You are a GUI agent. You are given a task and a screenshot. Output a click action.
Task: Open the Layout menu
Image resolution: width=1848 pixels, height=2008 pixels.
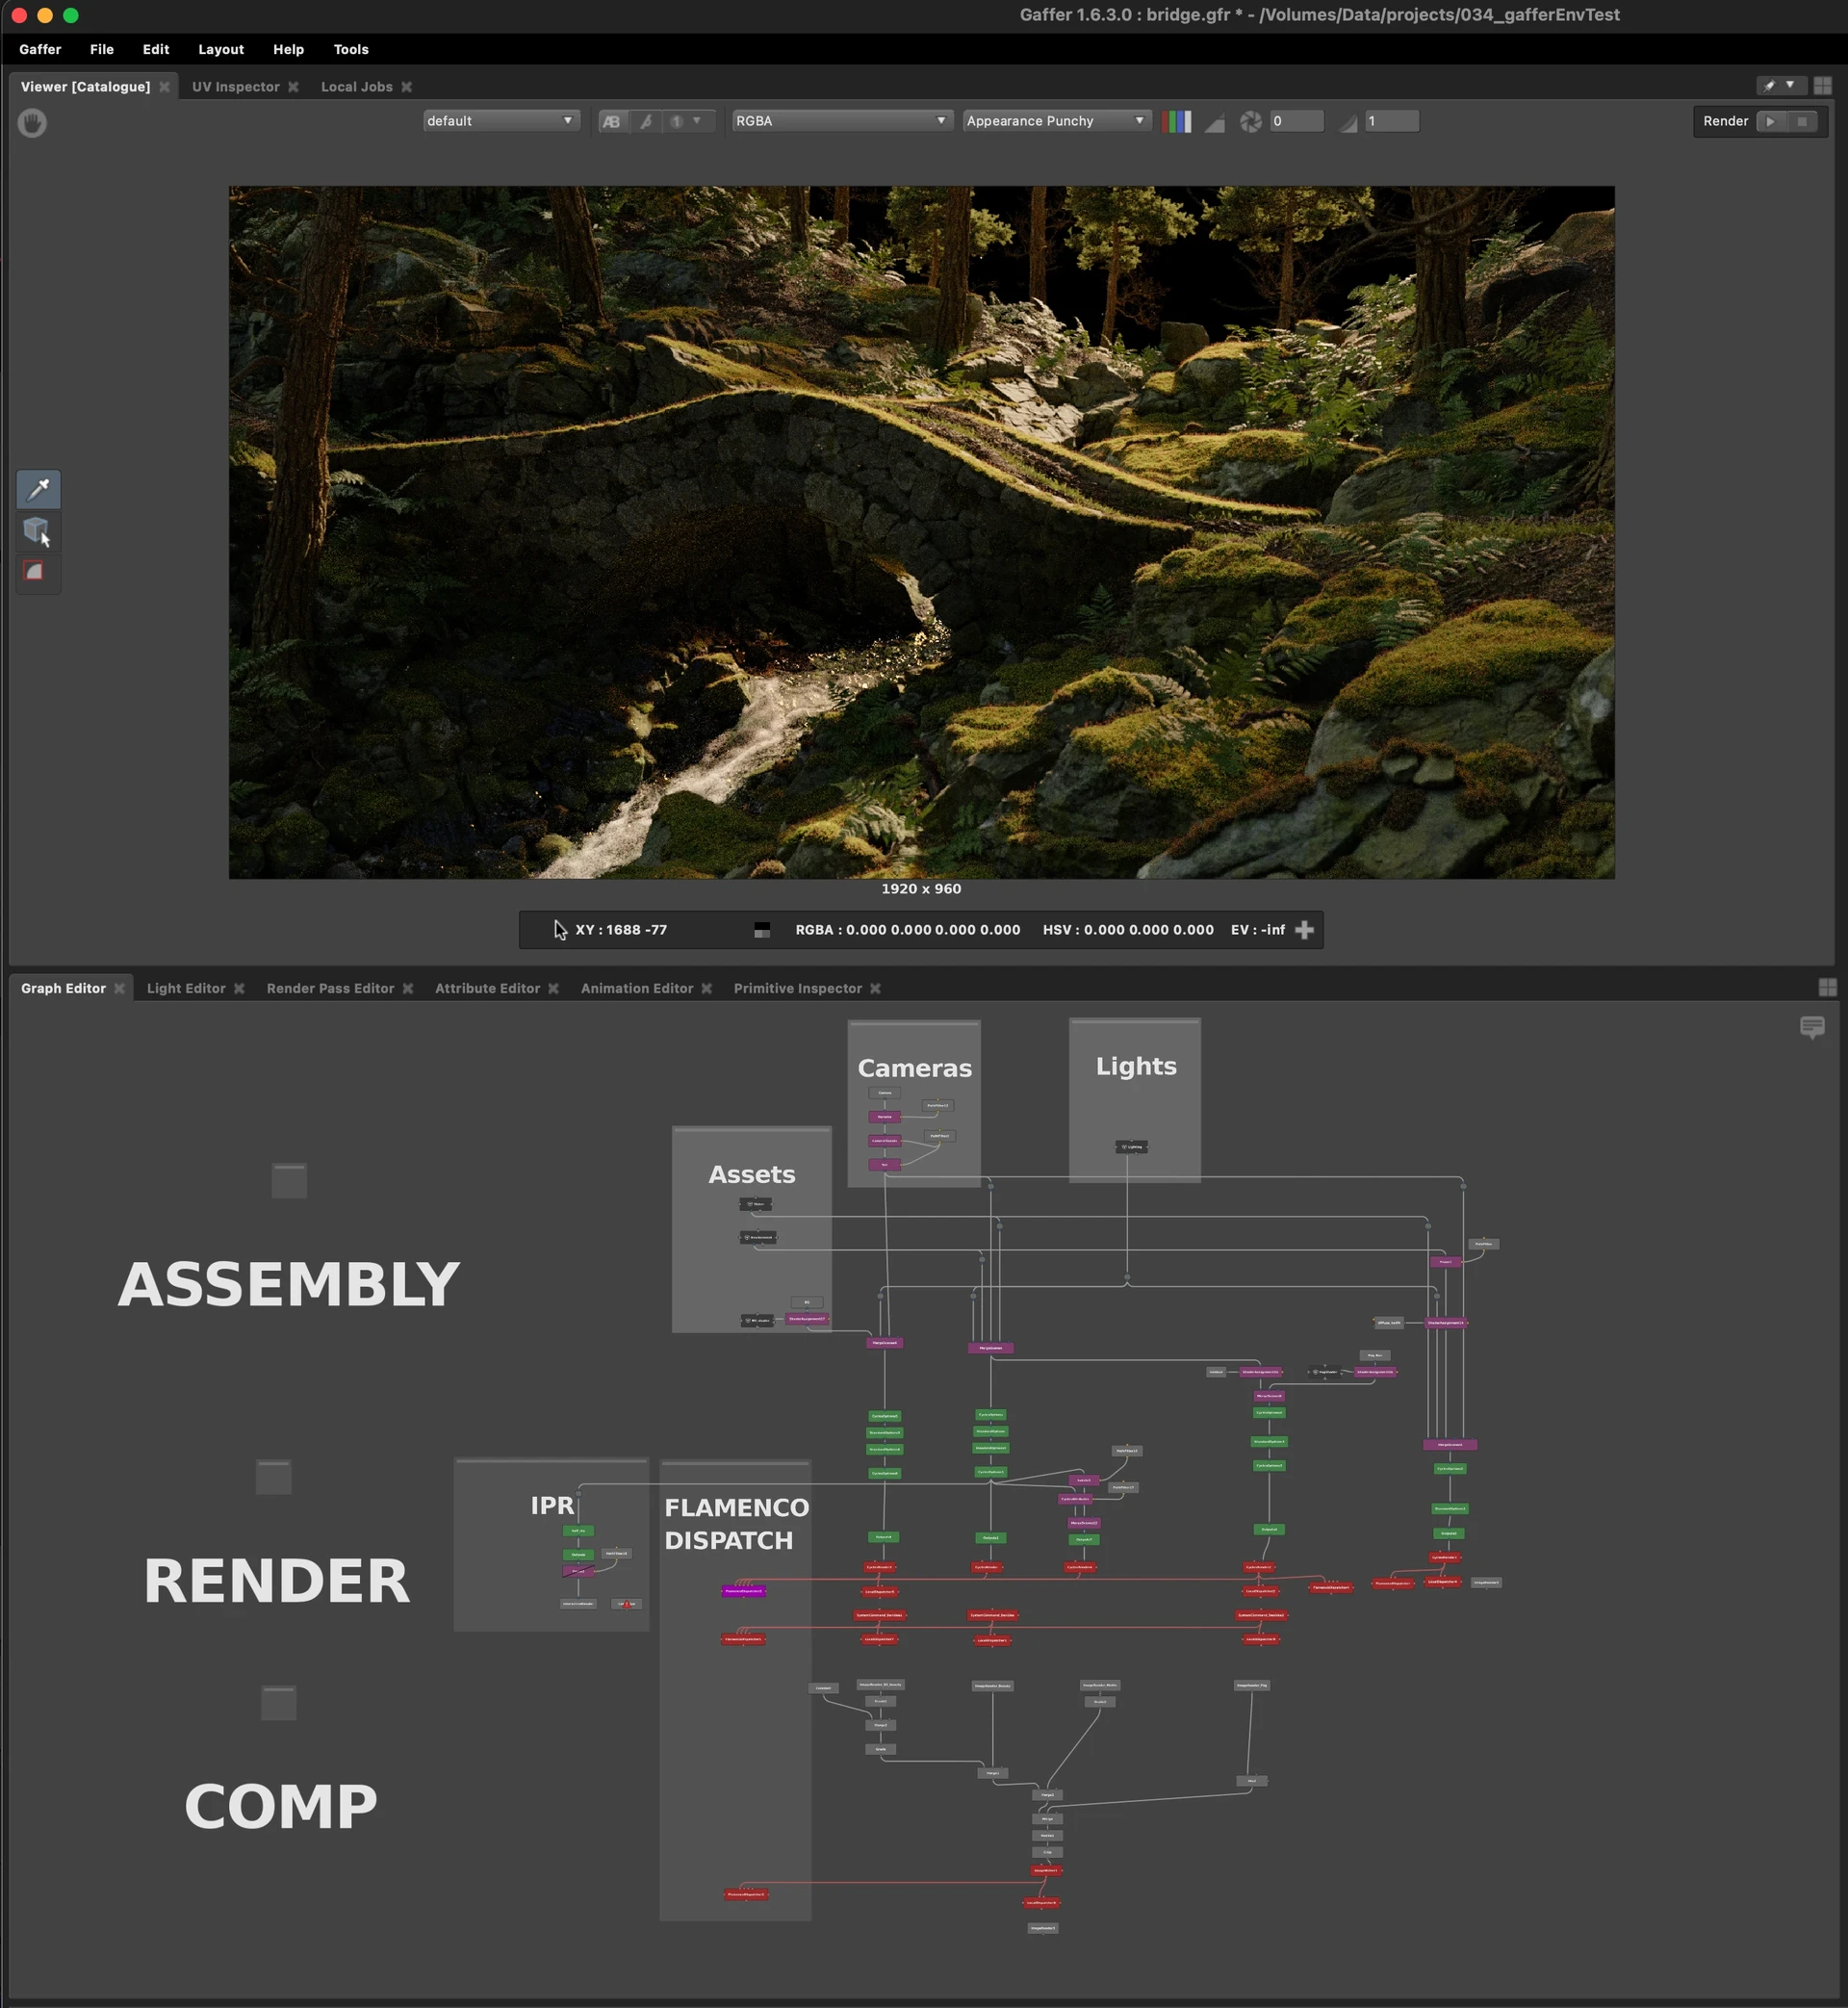[x=221, y=49]
